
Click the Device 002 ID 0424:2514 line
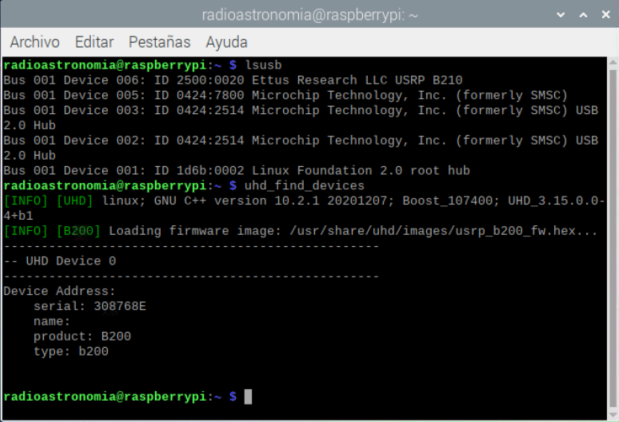(x=301, y=148)
